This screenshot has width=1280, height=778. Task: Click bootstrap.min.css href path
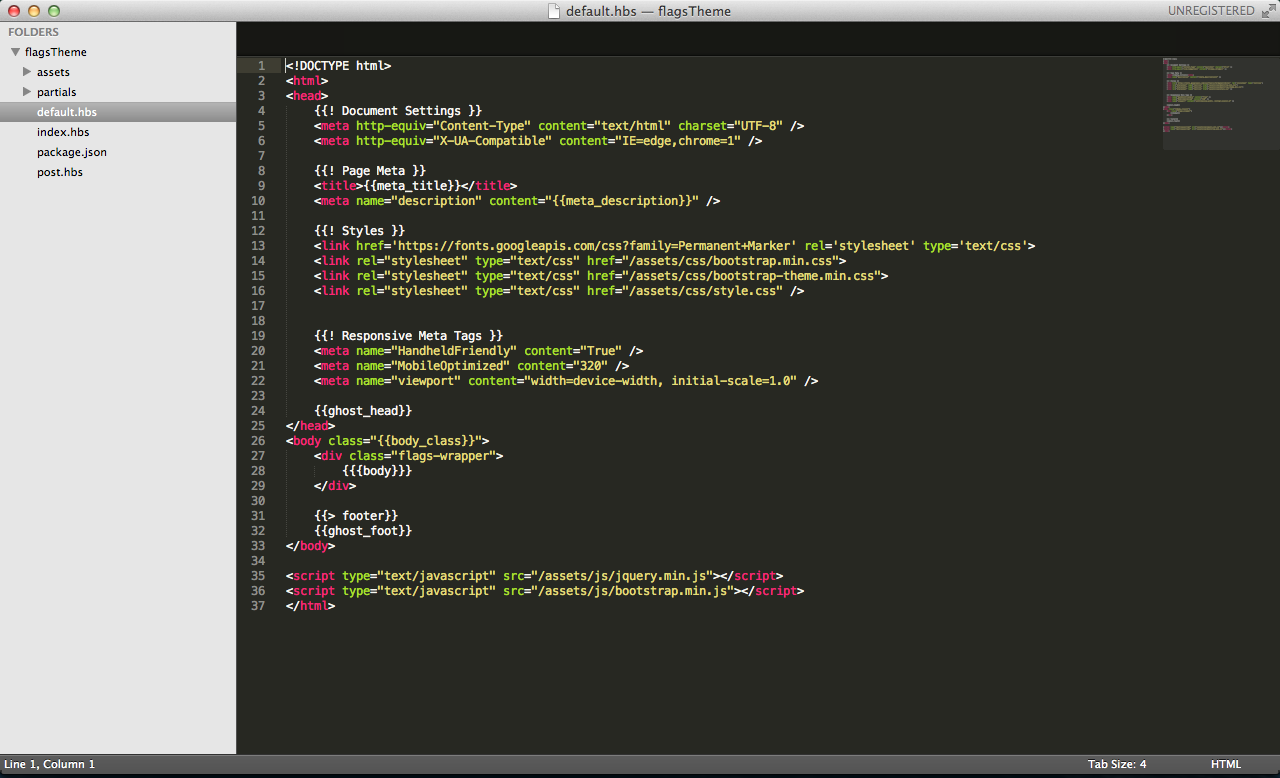734,261
